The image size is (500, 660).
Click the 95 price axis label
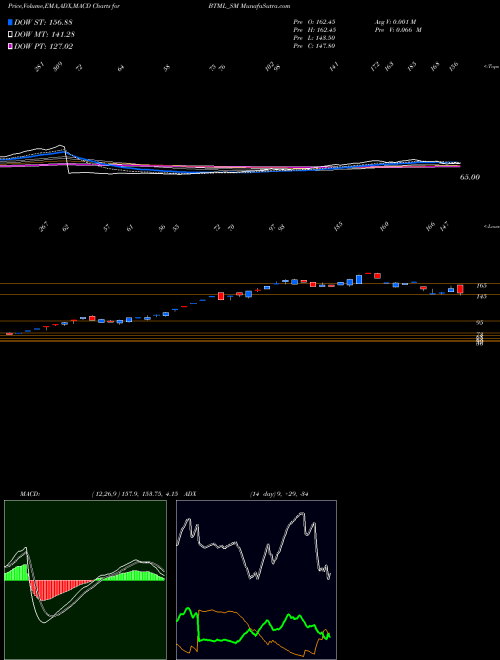click(x=480, y=323)
